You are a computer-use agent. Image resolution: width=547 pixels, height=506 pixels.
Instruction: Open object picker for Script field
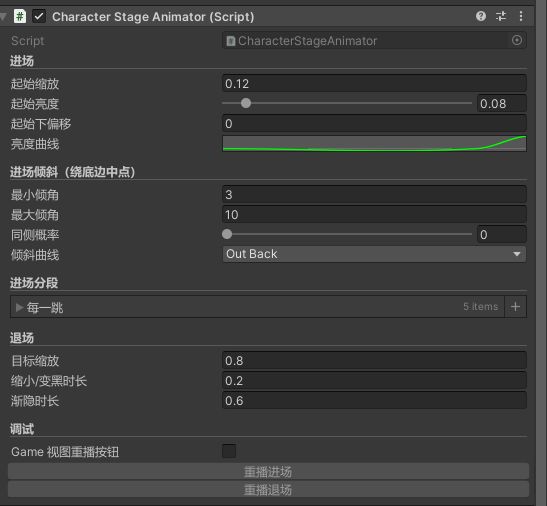pos(517,40)
